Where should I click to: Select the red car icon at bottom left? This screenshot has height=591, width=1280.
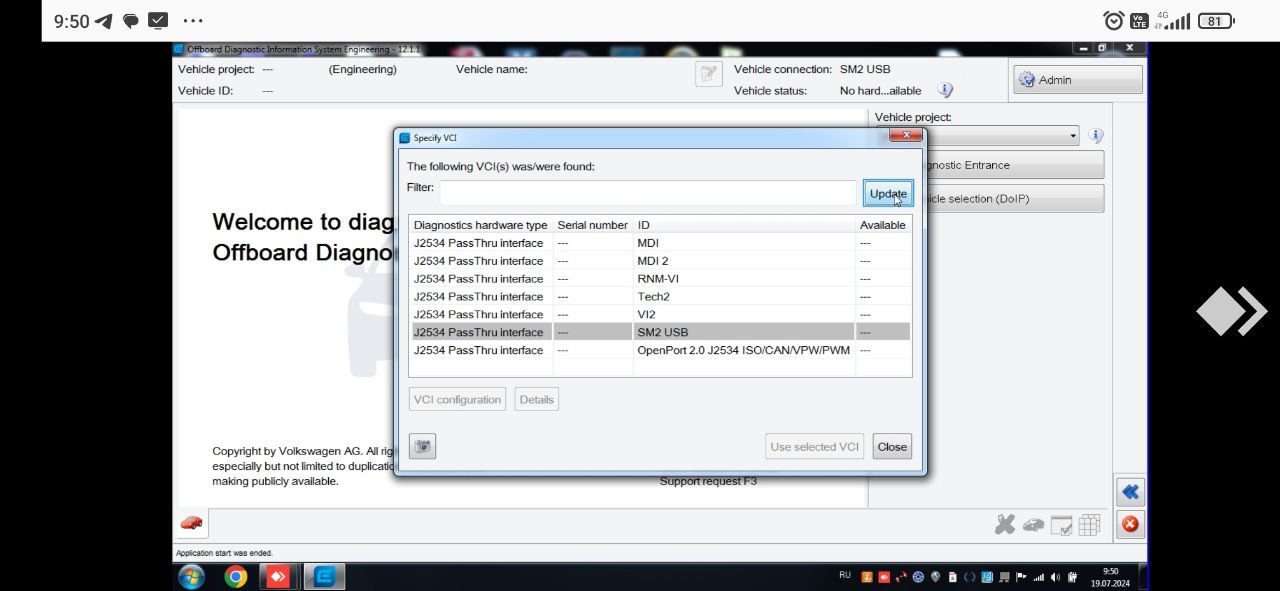[x=191, y=523]
